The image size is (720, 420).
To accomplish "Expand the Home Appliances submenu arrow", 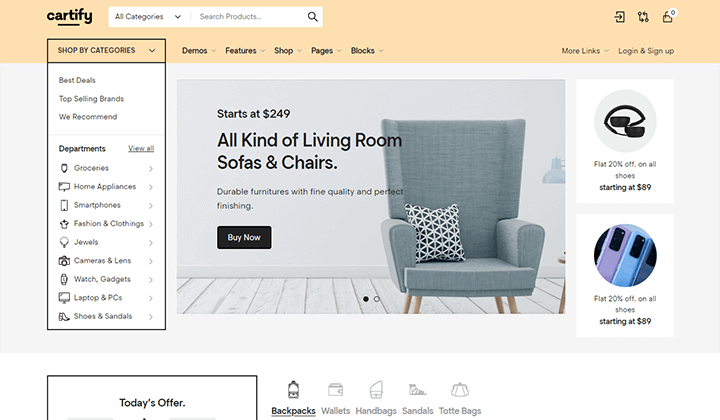I will [151, 187].
